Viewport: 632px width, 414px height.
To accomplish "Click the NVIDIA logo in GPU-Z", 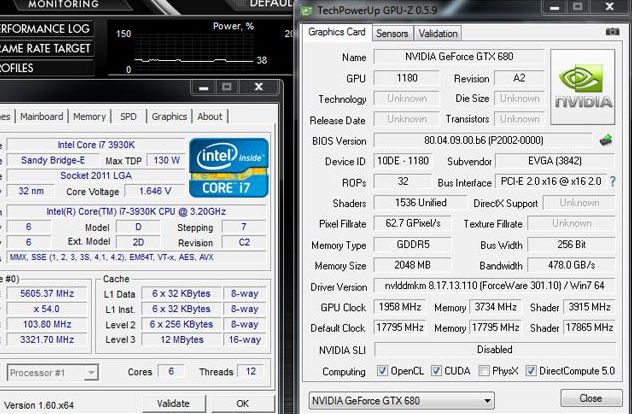I will (x=583, y=87).
